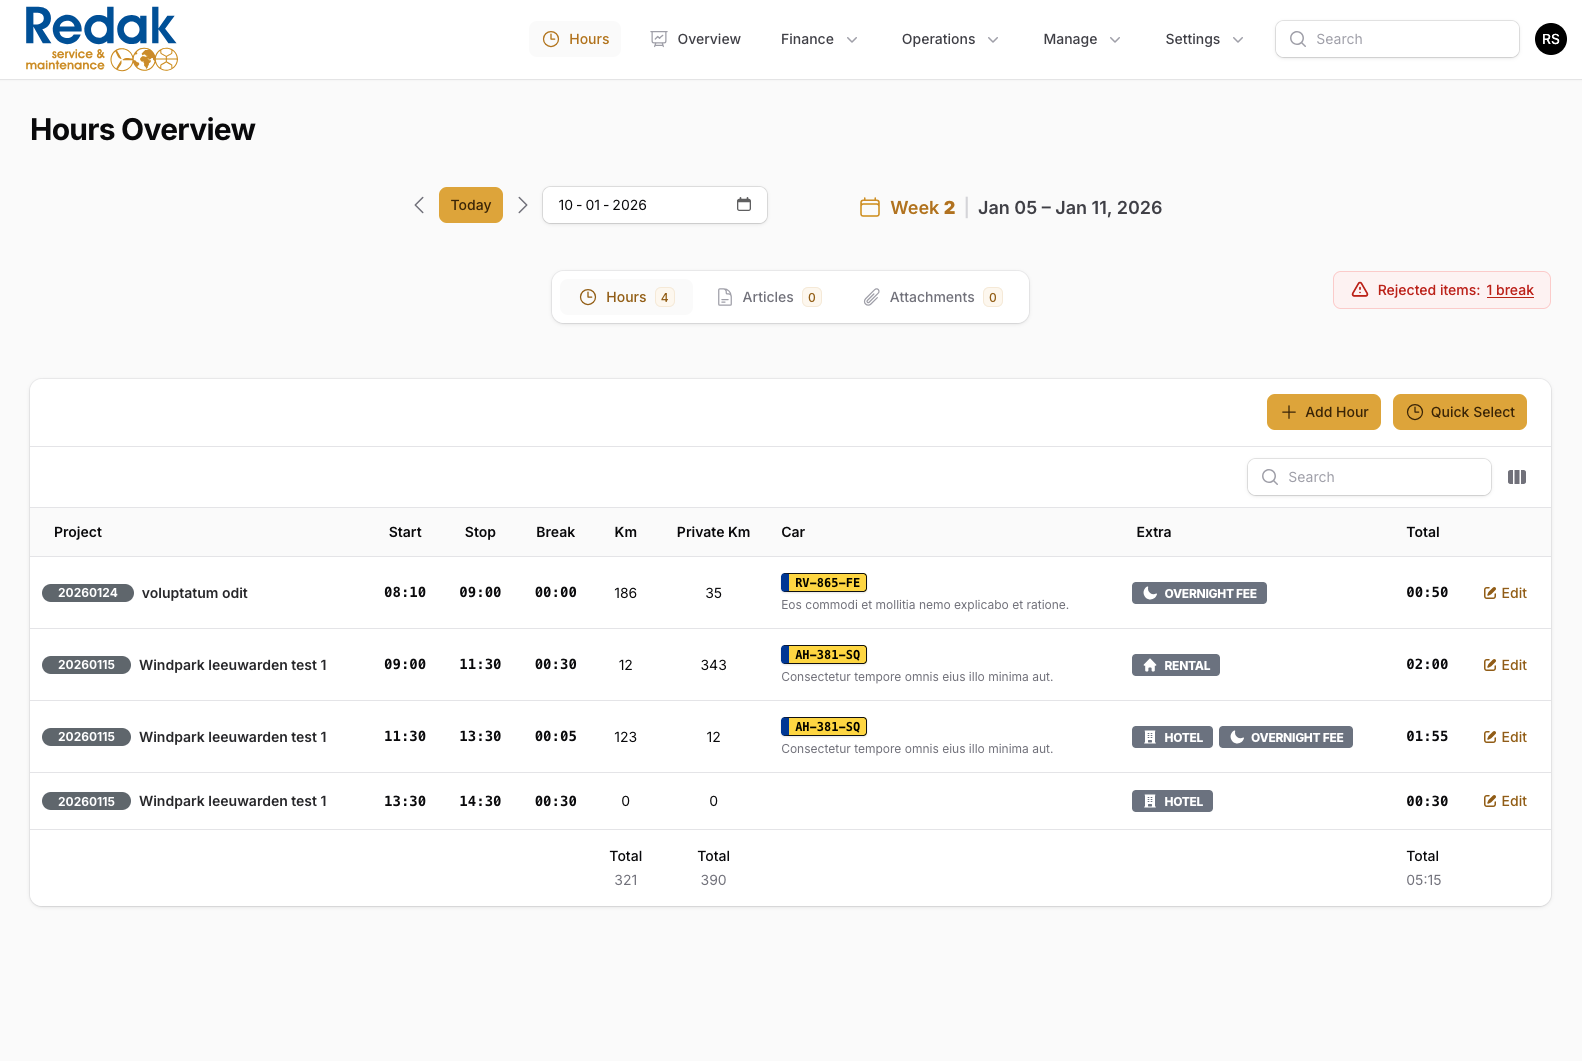Open RS user avatar menu
The image size is (1582, 1061).
[x=1550, y=39]
